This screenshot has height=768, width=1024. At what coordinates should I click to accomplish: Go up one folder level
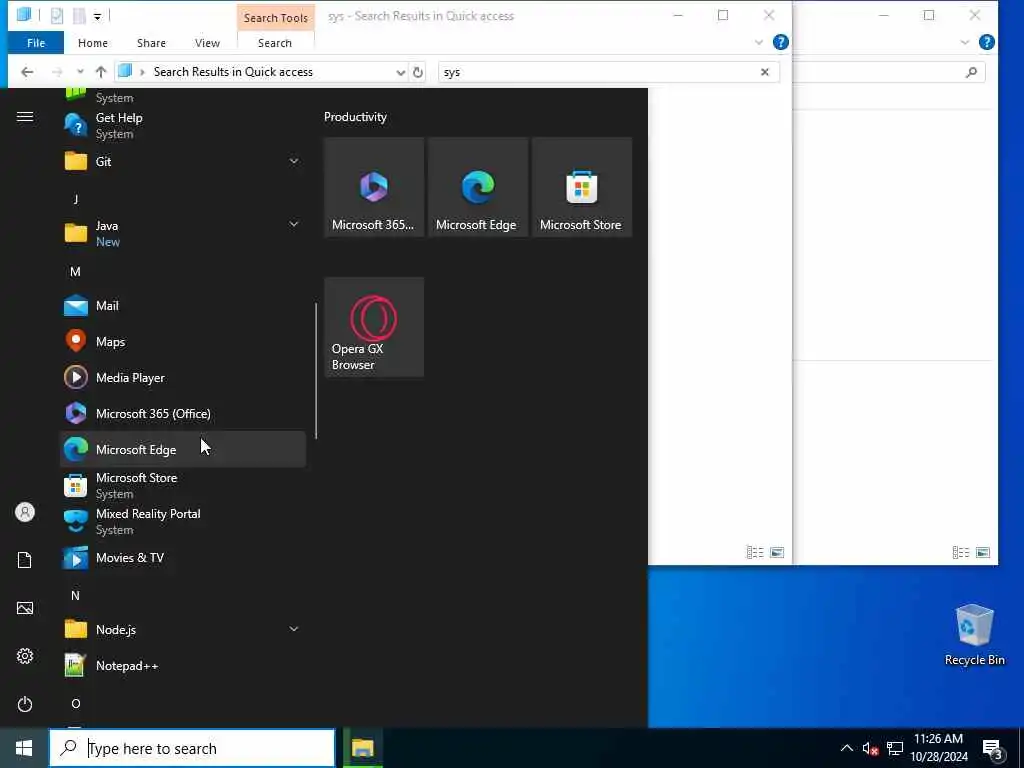pos(101,72)
